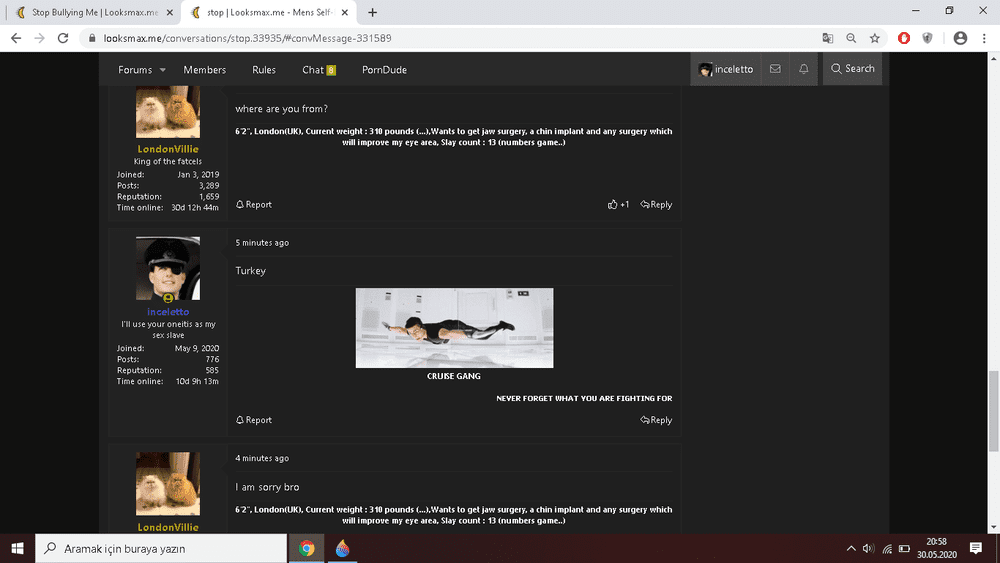Screen dimensions: 1000x563
Task: Open the conversations envelope icon in forum header
Action: click(x=775, y=69)
